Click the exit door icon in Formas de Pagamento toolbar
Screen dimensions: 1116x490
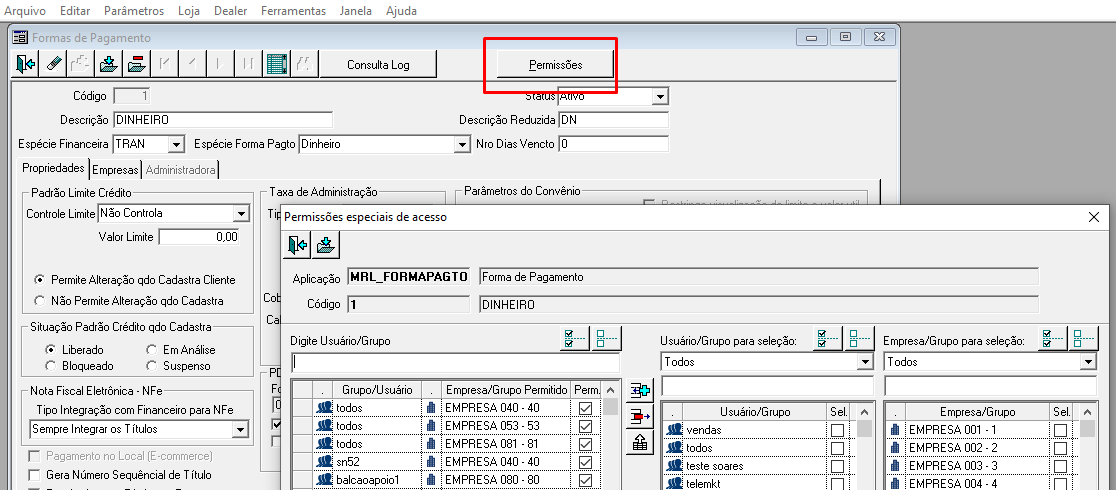26,64
